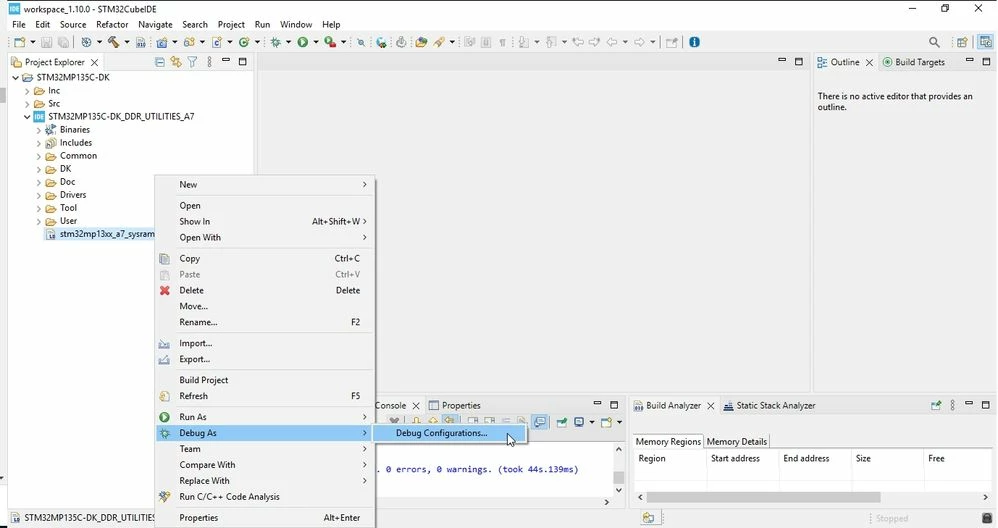Expand the Drivers folder

[39, 195]
